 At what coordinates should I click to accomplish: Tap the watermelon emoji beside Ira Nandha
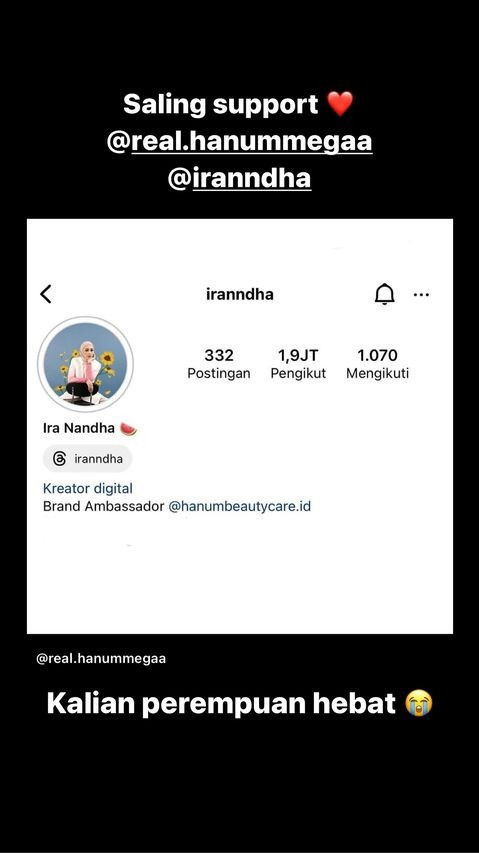(x=128, y=429)
